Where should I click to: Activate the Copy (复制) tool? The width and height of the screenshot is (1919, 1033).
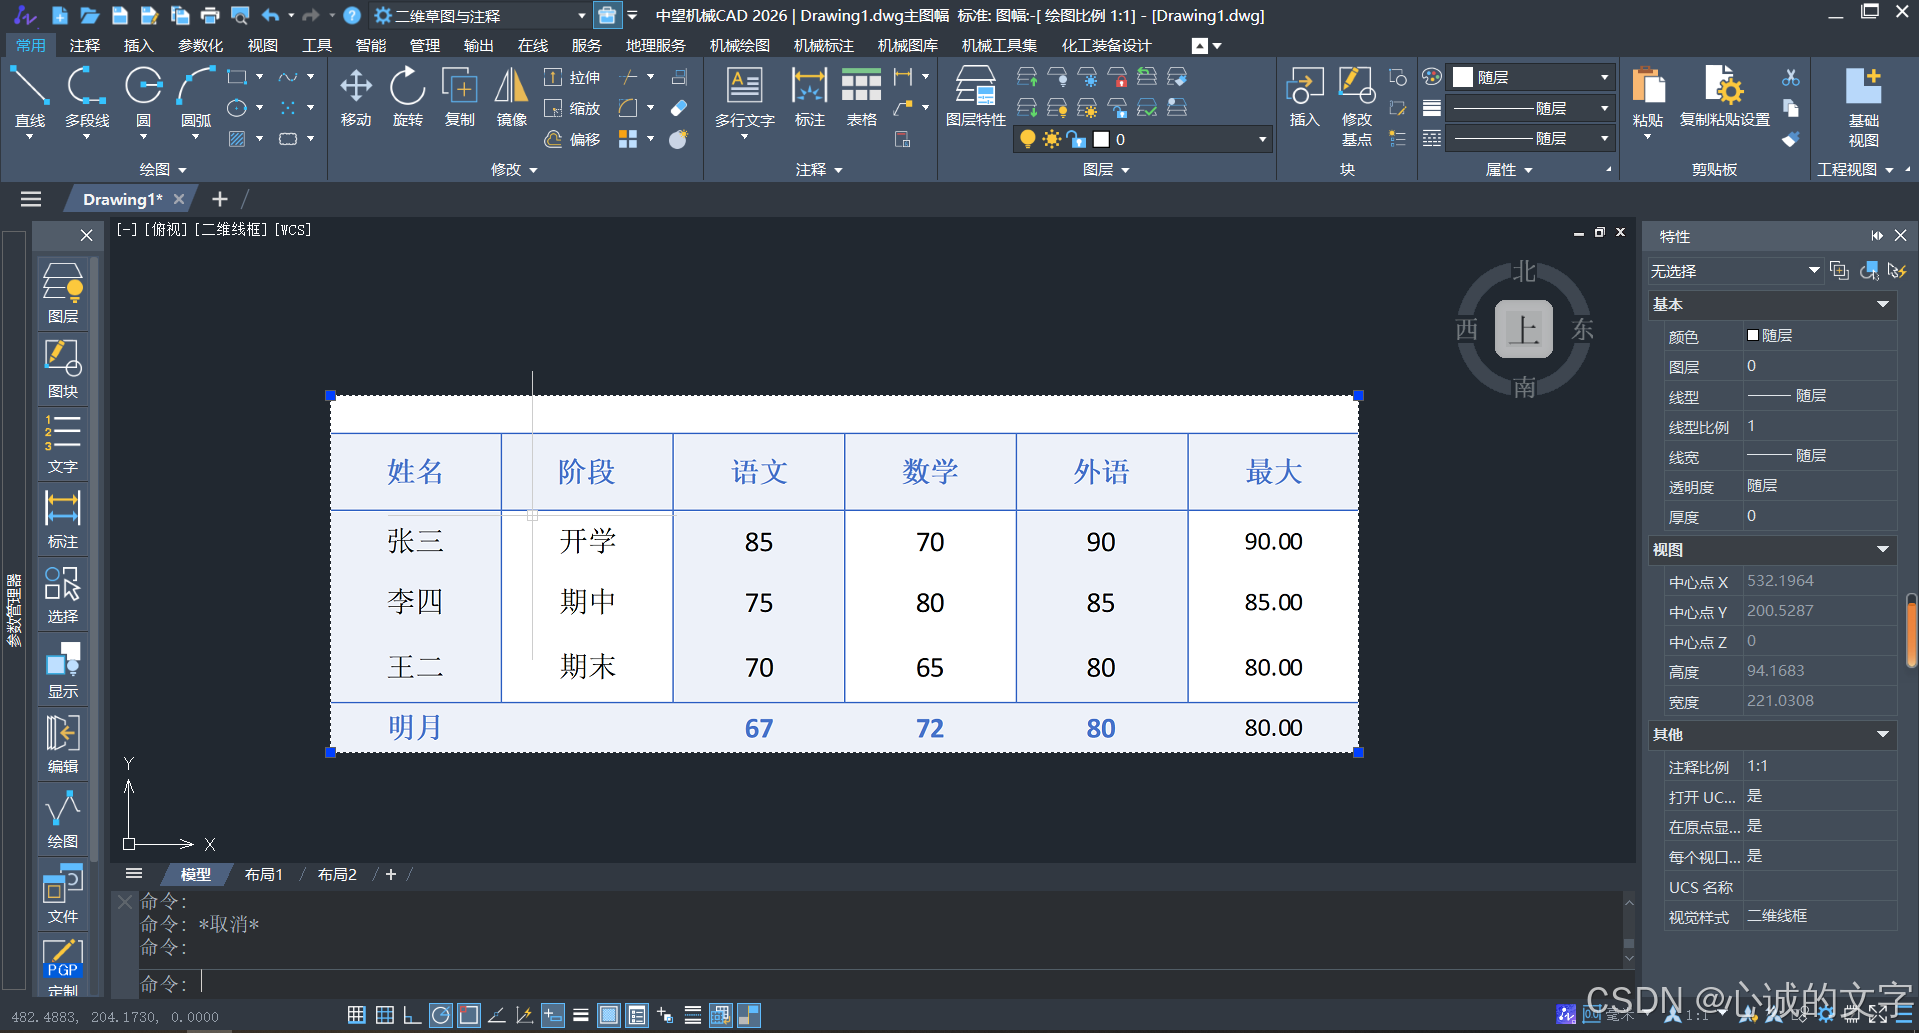click(460, 98)
